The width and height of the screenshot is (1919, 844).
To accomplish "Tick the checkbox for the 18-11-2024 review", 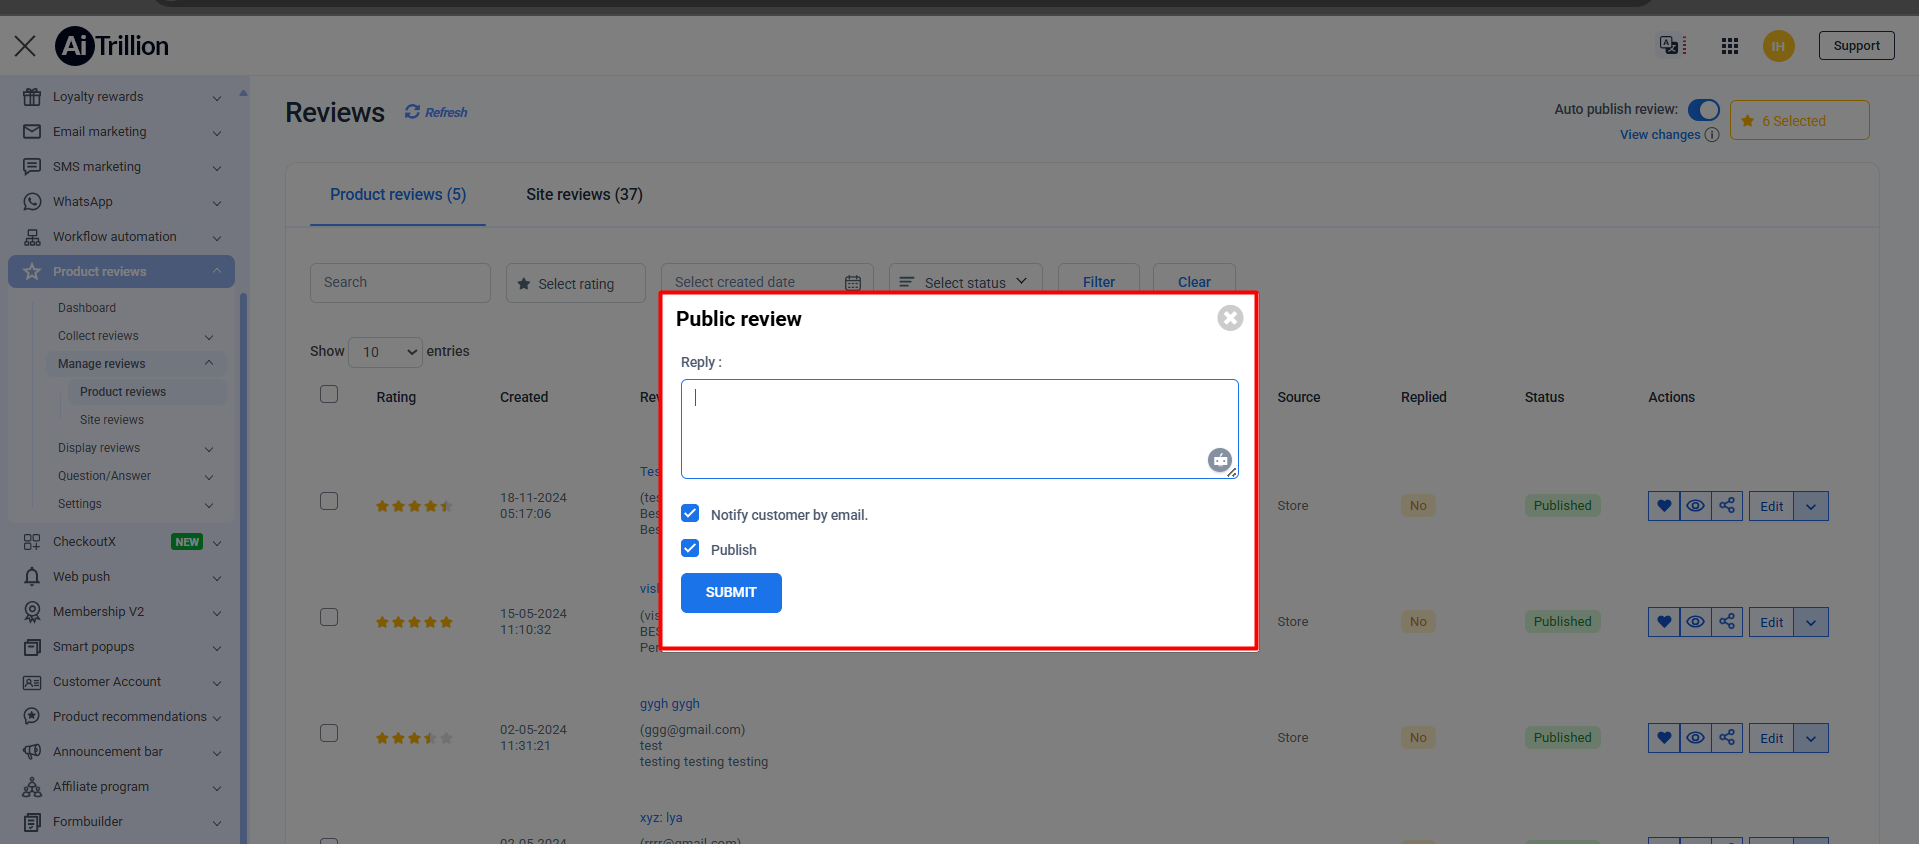I will coord(329,501).
